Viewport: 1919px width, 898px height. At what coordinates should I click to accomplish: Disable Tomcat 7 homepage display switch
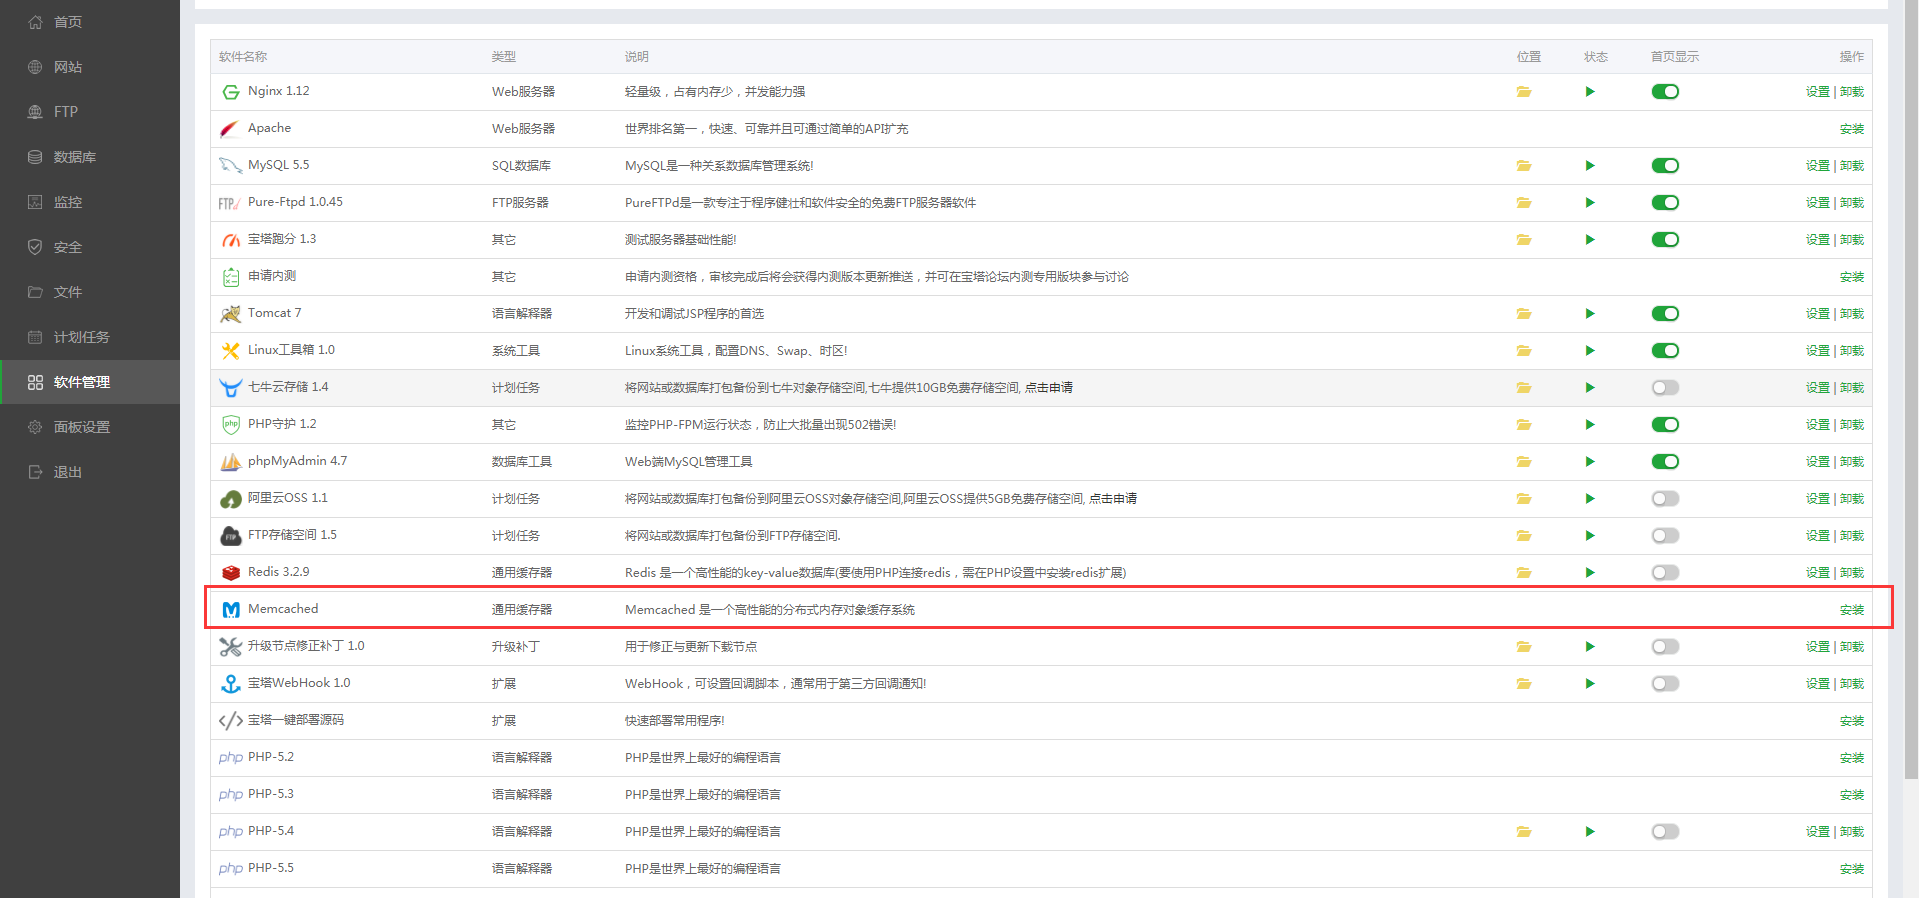(x=1665, y=314)
